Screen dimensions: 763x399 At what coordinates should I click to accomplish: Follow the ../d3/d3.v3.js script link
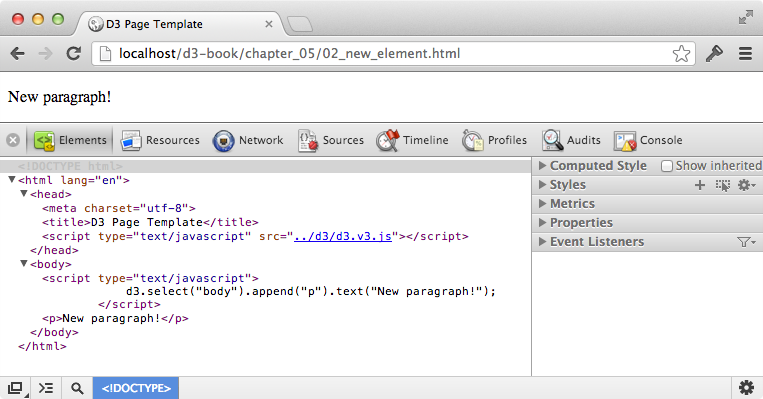tap(343, 236)
